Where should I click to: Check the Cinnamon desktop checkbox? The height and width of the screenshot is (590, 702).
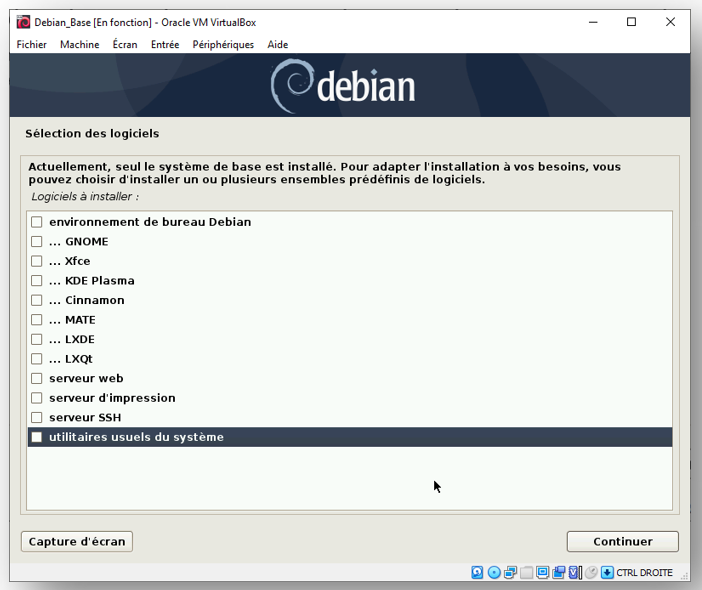tap(37, 300)
